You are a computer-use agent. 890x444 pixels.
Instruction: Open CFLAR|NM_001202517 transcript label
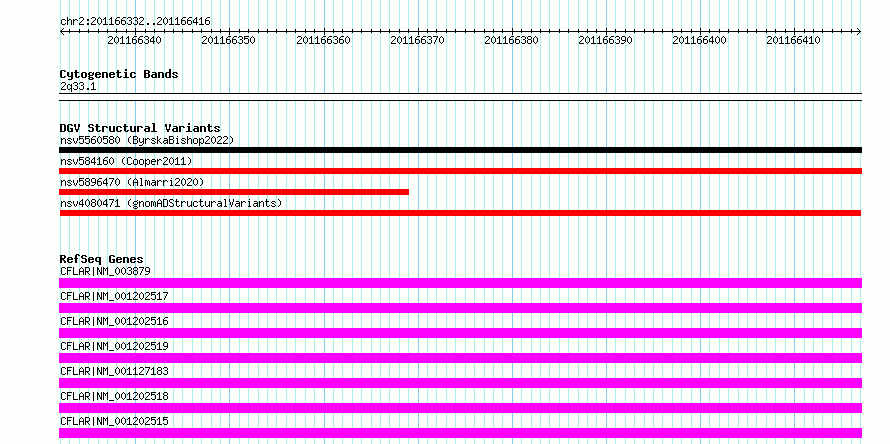pos(114,296)
